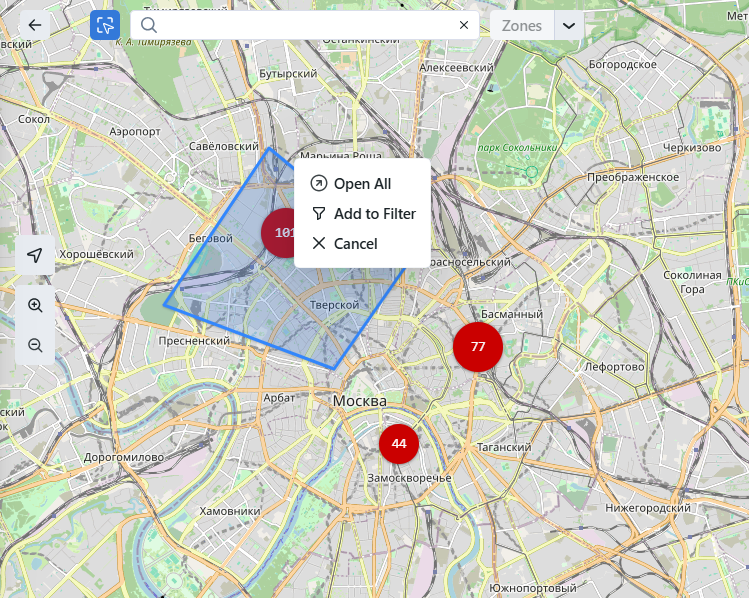This screenshot has width=749, height=598.
Task: Choose Open All from context menu
Action: [362, 184]
